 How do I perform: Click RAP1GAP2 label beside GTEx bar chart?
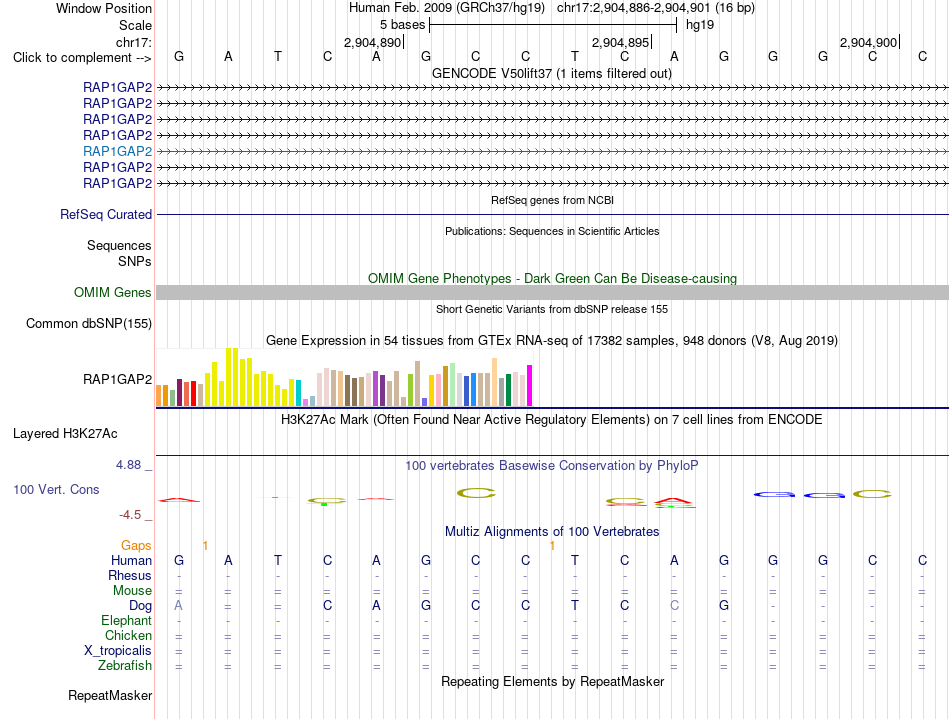[x=118, y=379]
